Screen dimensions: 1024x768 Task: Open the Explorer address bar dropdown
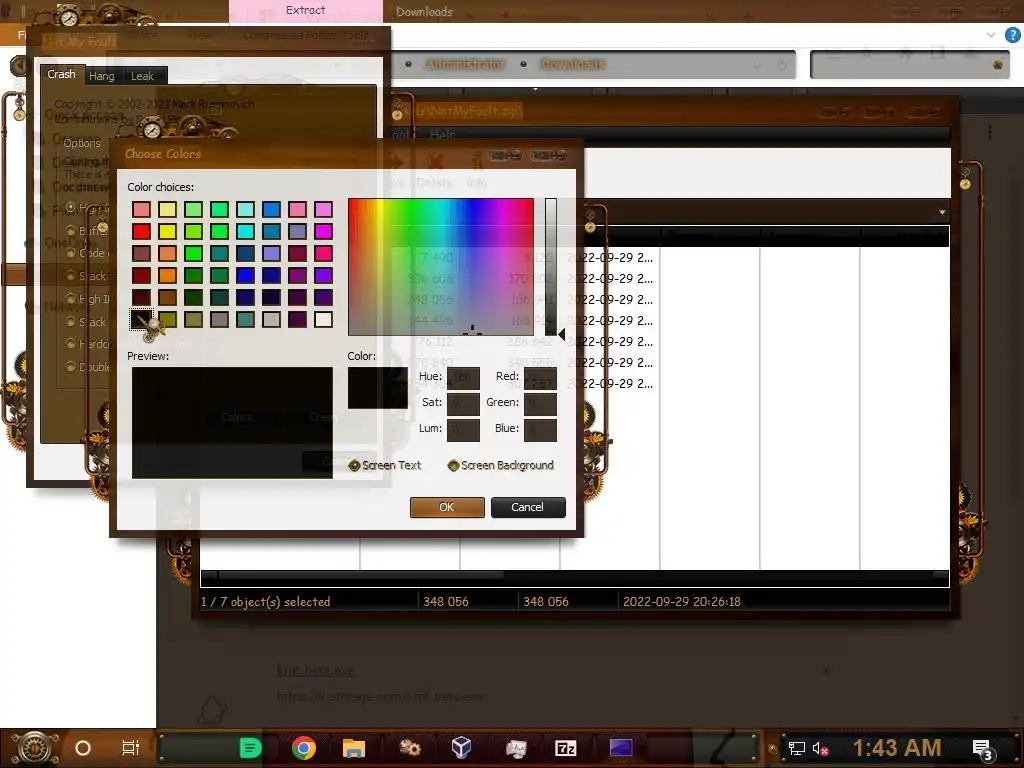tap(758, 65)
